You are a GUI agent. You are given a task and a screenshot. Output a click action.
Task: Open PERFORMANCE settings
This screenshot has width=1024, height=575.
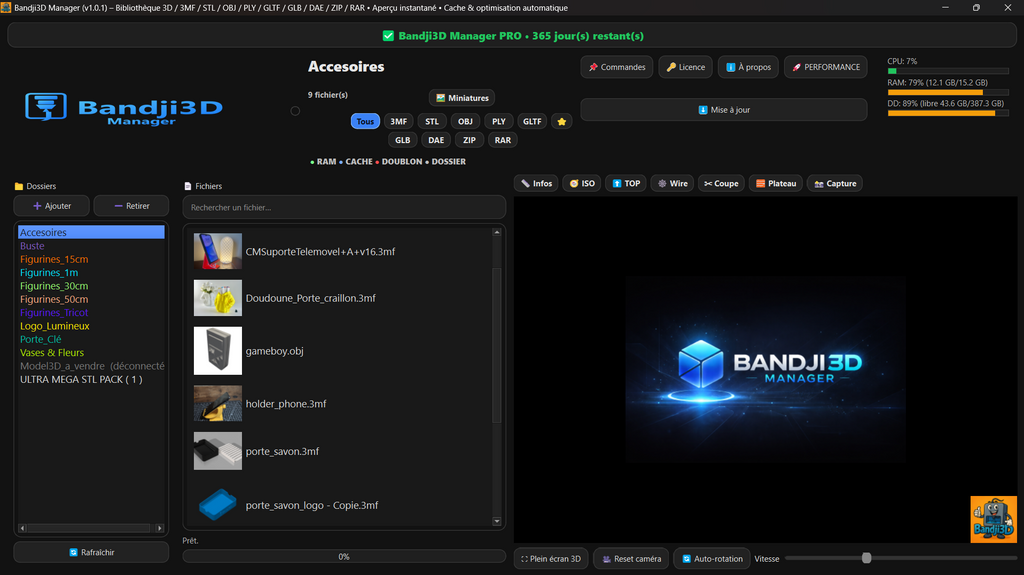click(825, 67)
